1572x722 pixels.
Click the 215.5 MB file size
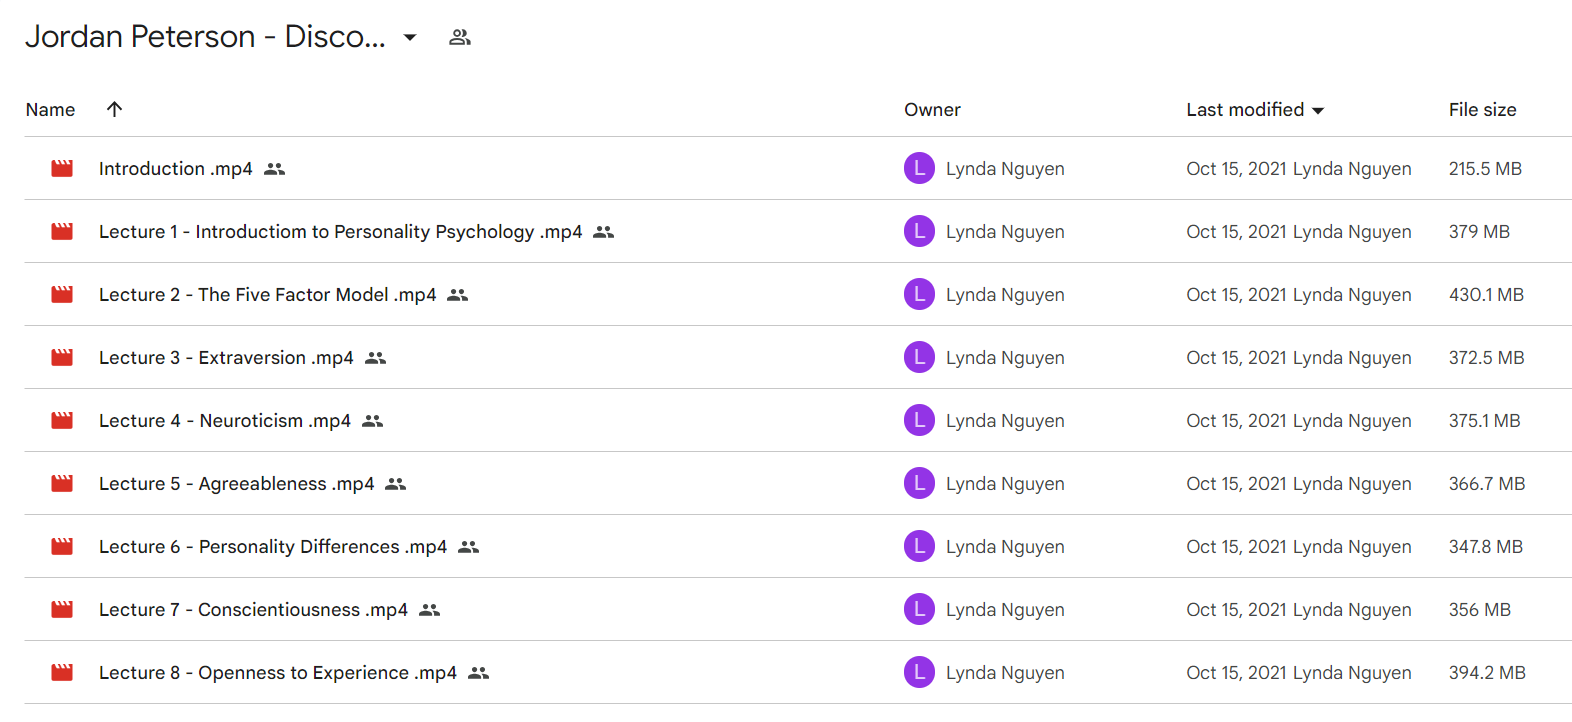(x=1485, y=169)
